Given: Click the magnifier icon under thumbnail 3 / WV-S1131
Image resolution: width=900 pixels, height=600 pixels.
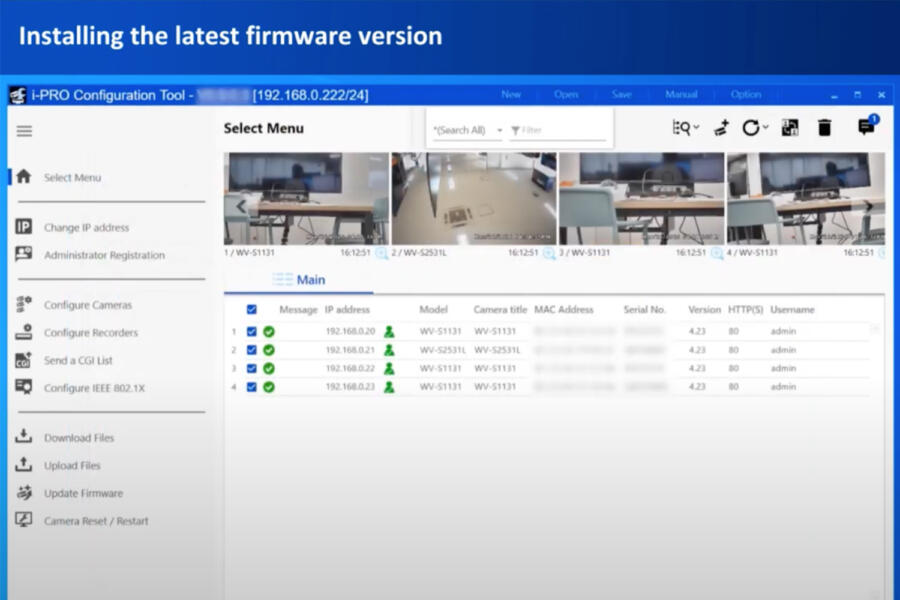Looking at the screenshot, I should pos(717,253).
